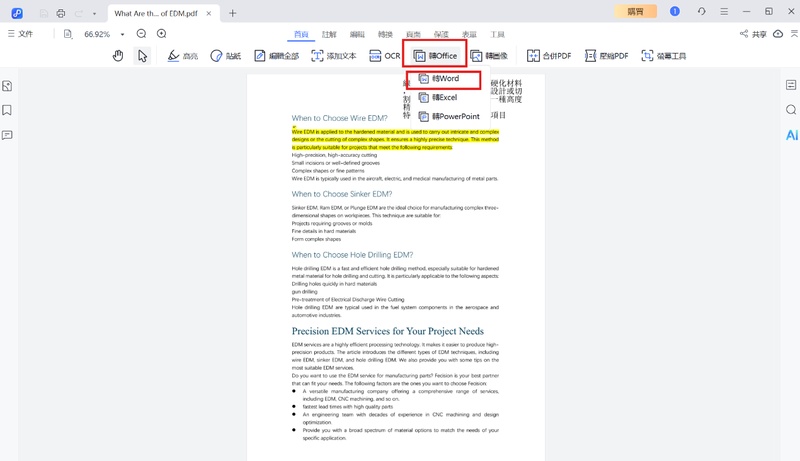Open the AI assistant on right sidebar

coord(791,134)
